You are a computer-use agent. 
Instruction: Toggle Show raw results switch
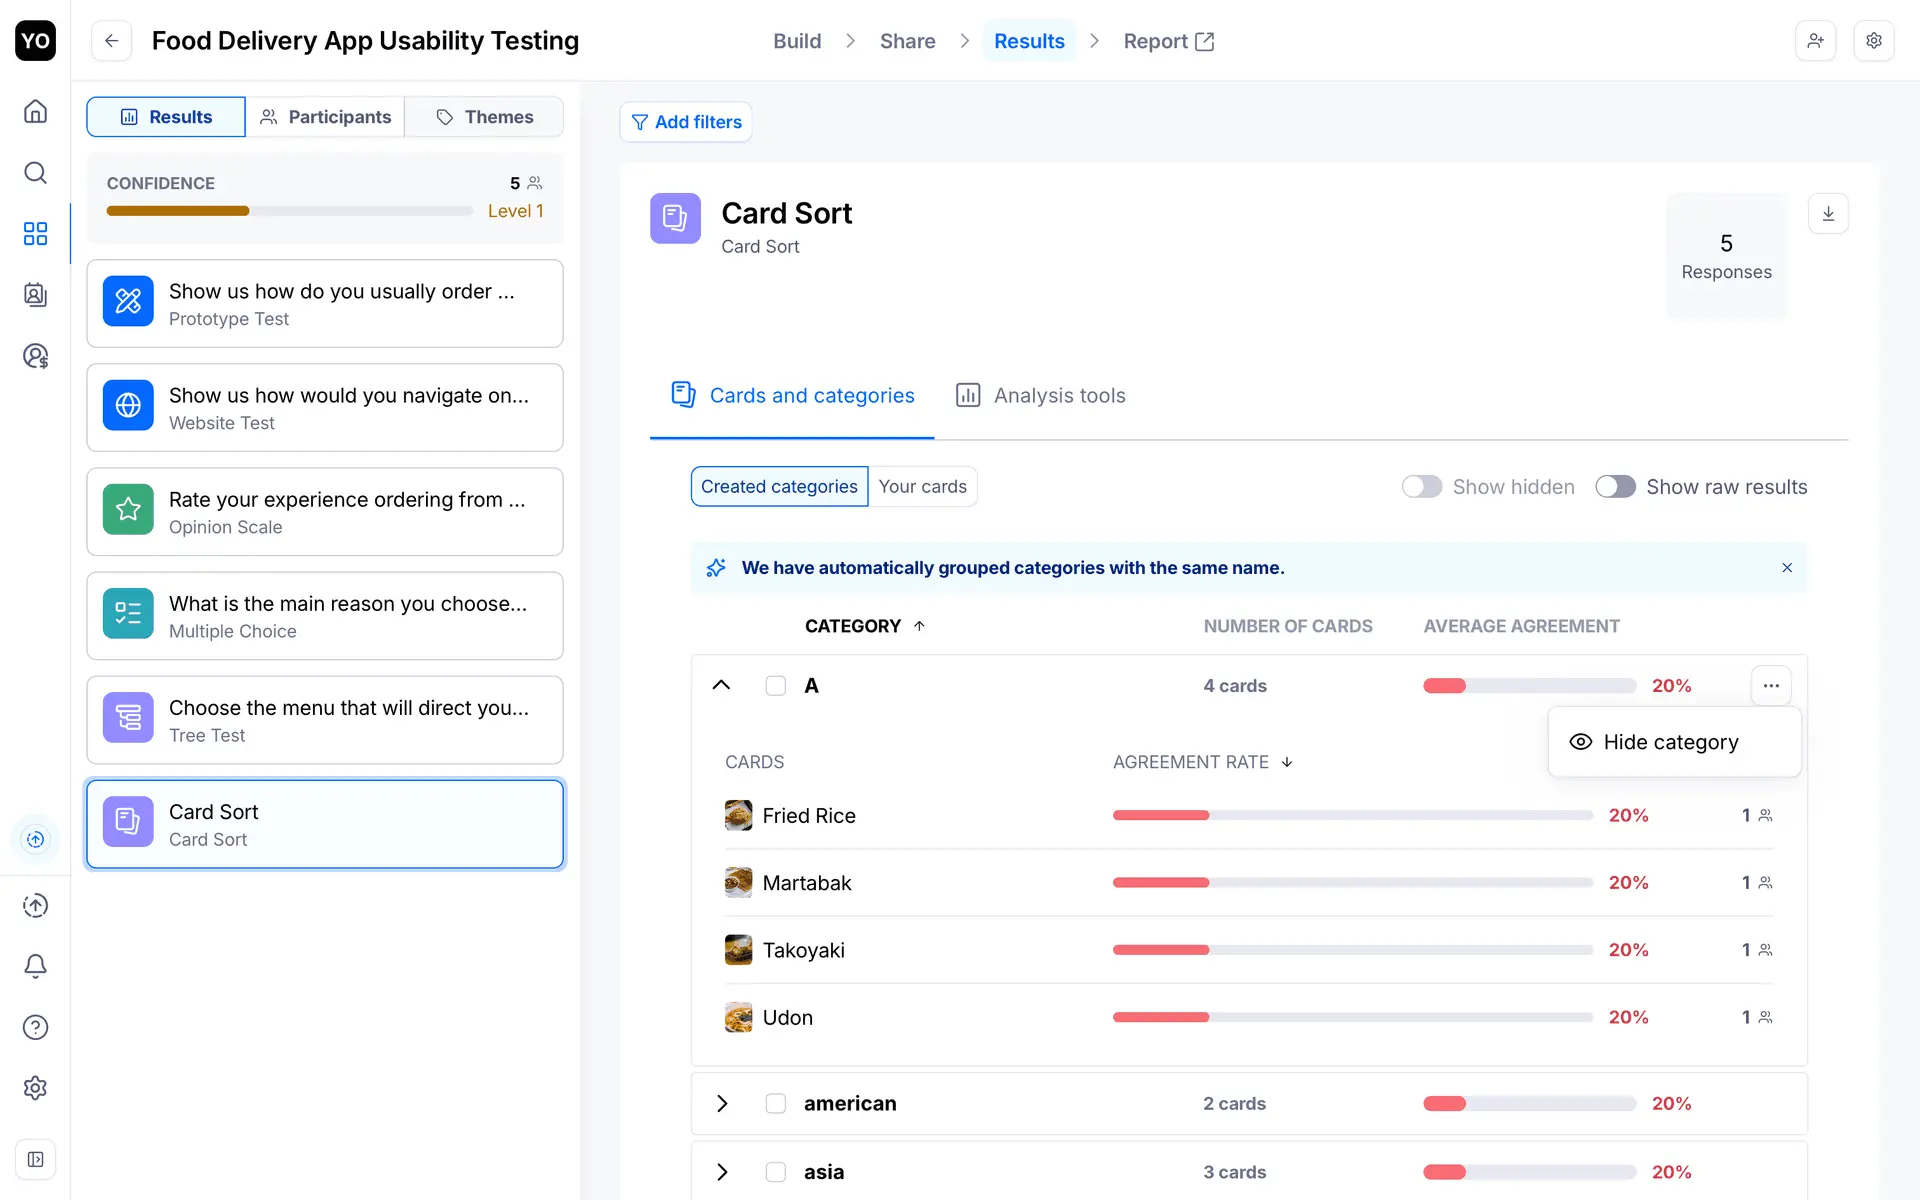(1615, 487)
